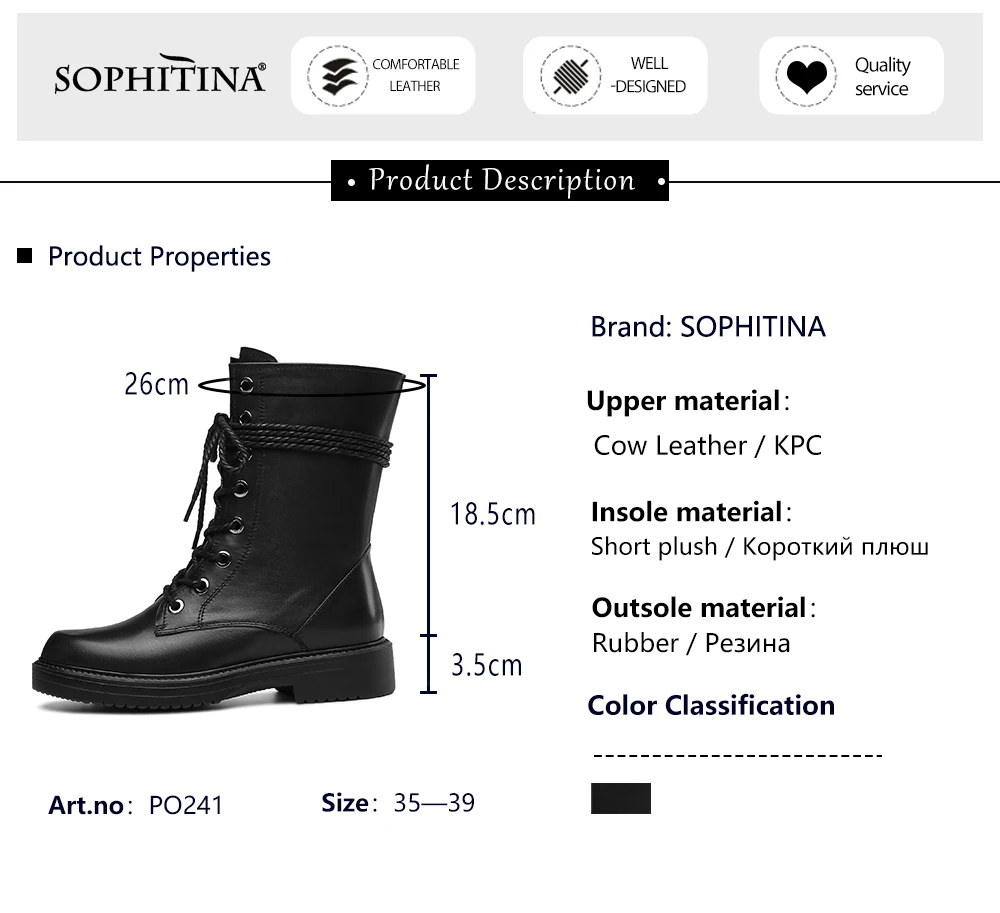The height and width of the screenshot is (913, 1000).
Task: Click the Product Properties section title
Action: 159,256
